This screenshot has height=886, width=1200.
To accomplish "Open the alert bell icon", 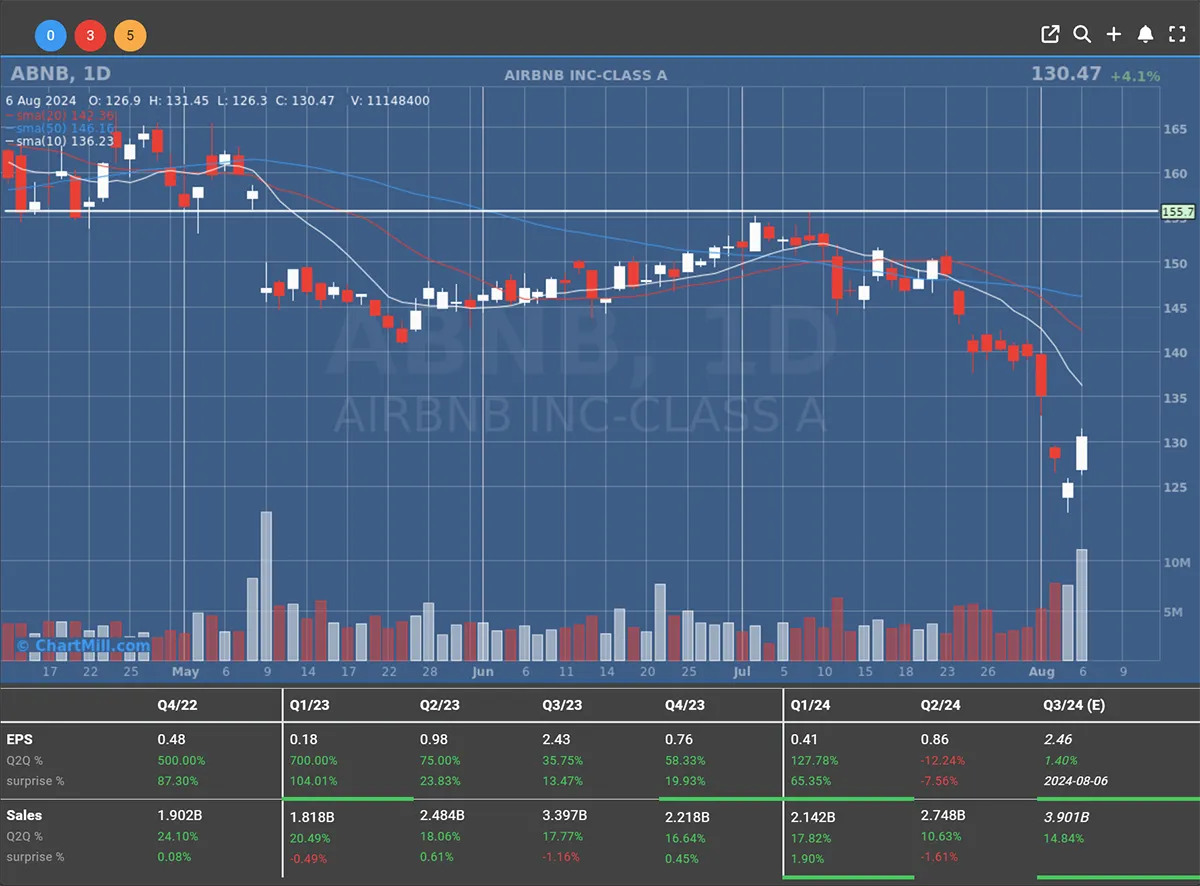I will point(1146,35).
